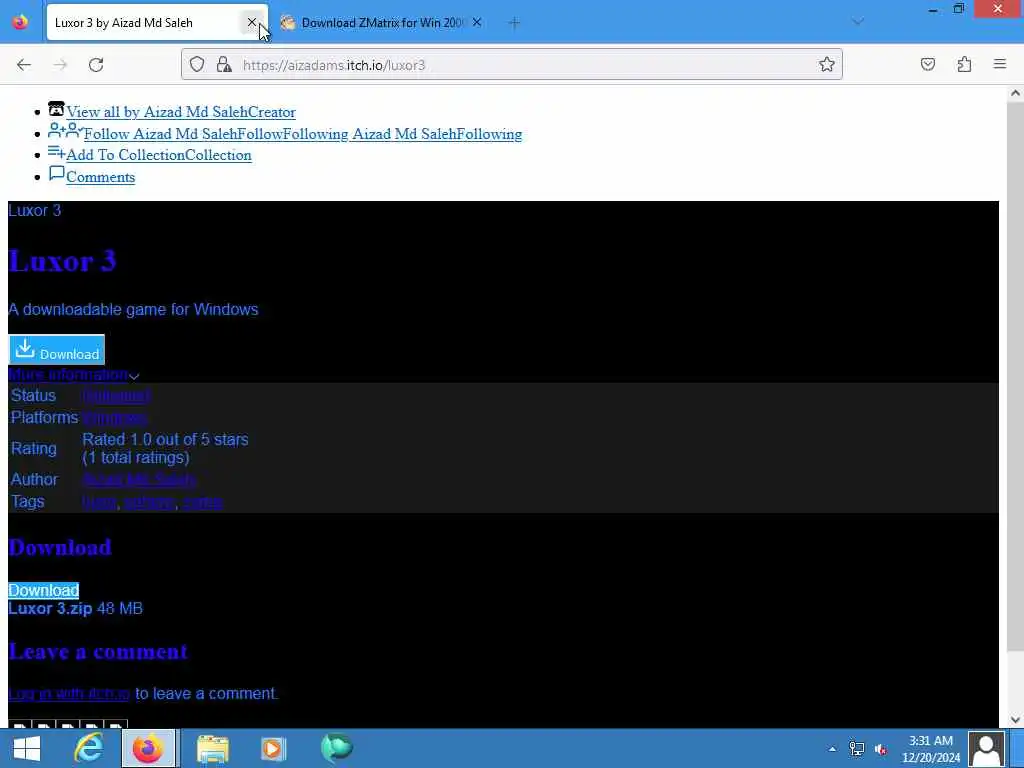Click the Platforms value link
This screenshot has height=768, width=1024.
point(114,418)
